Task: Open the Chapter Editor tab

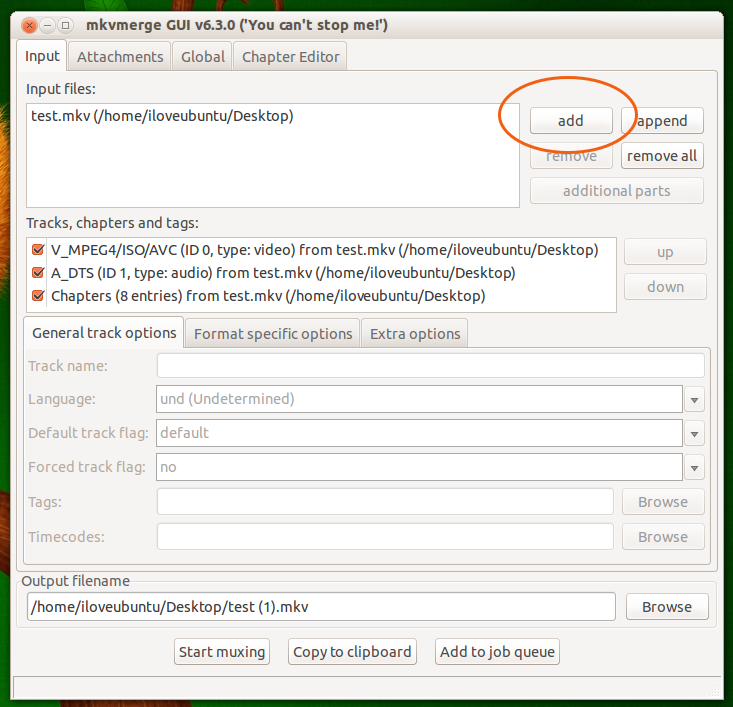Action: pyautogui.click(x=290, y=57)
